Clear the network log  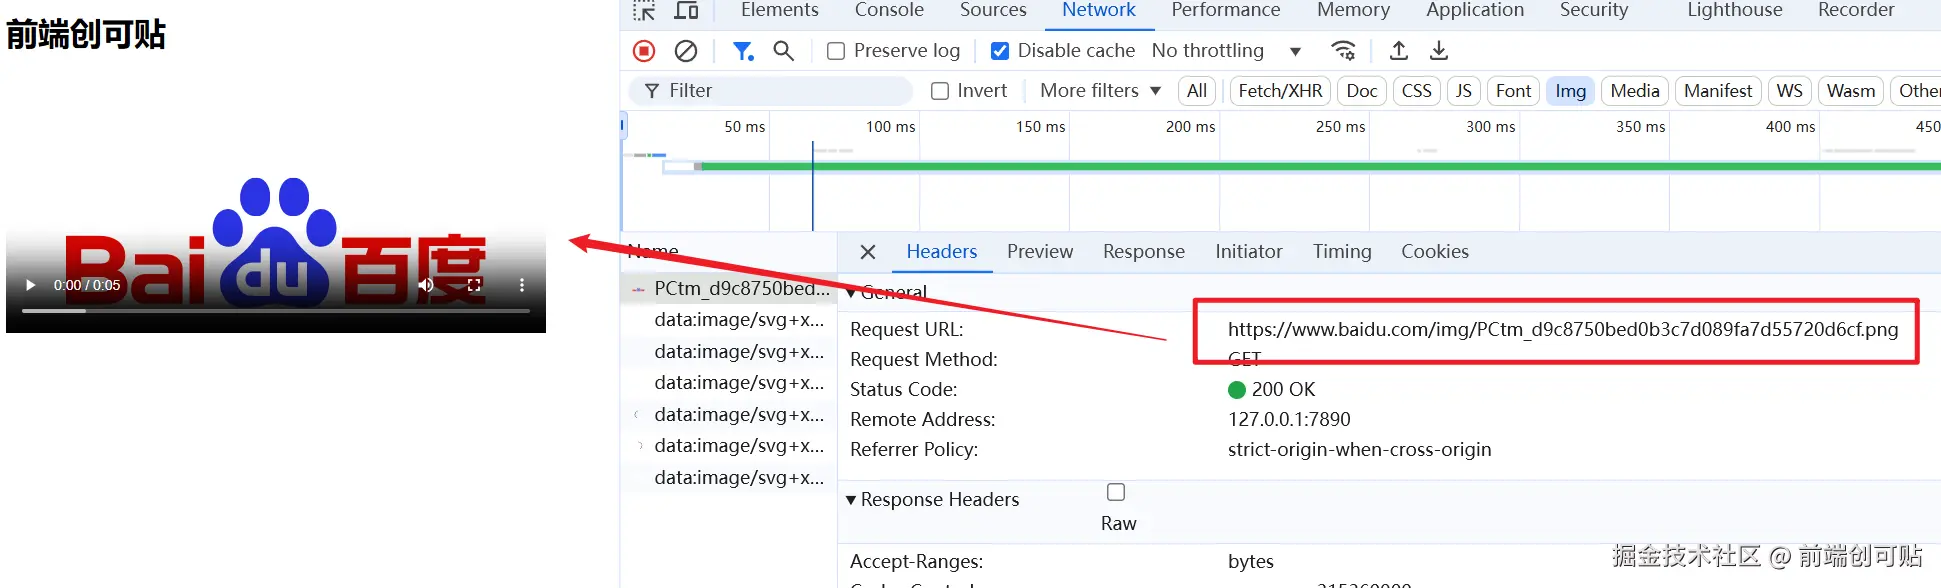686,51
